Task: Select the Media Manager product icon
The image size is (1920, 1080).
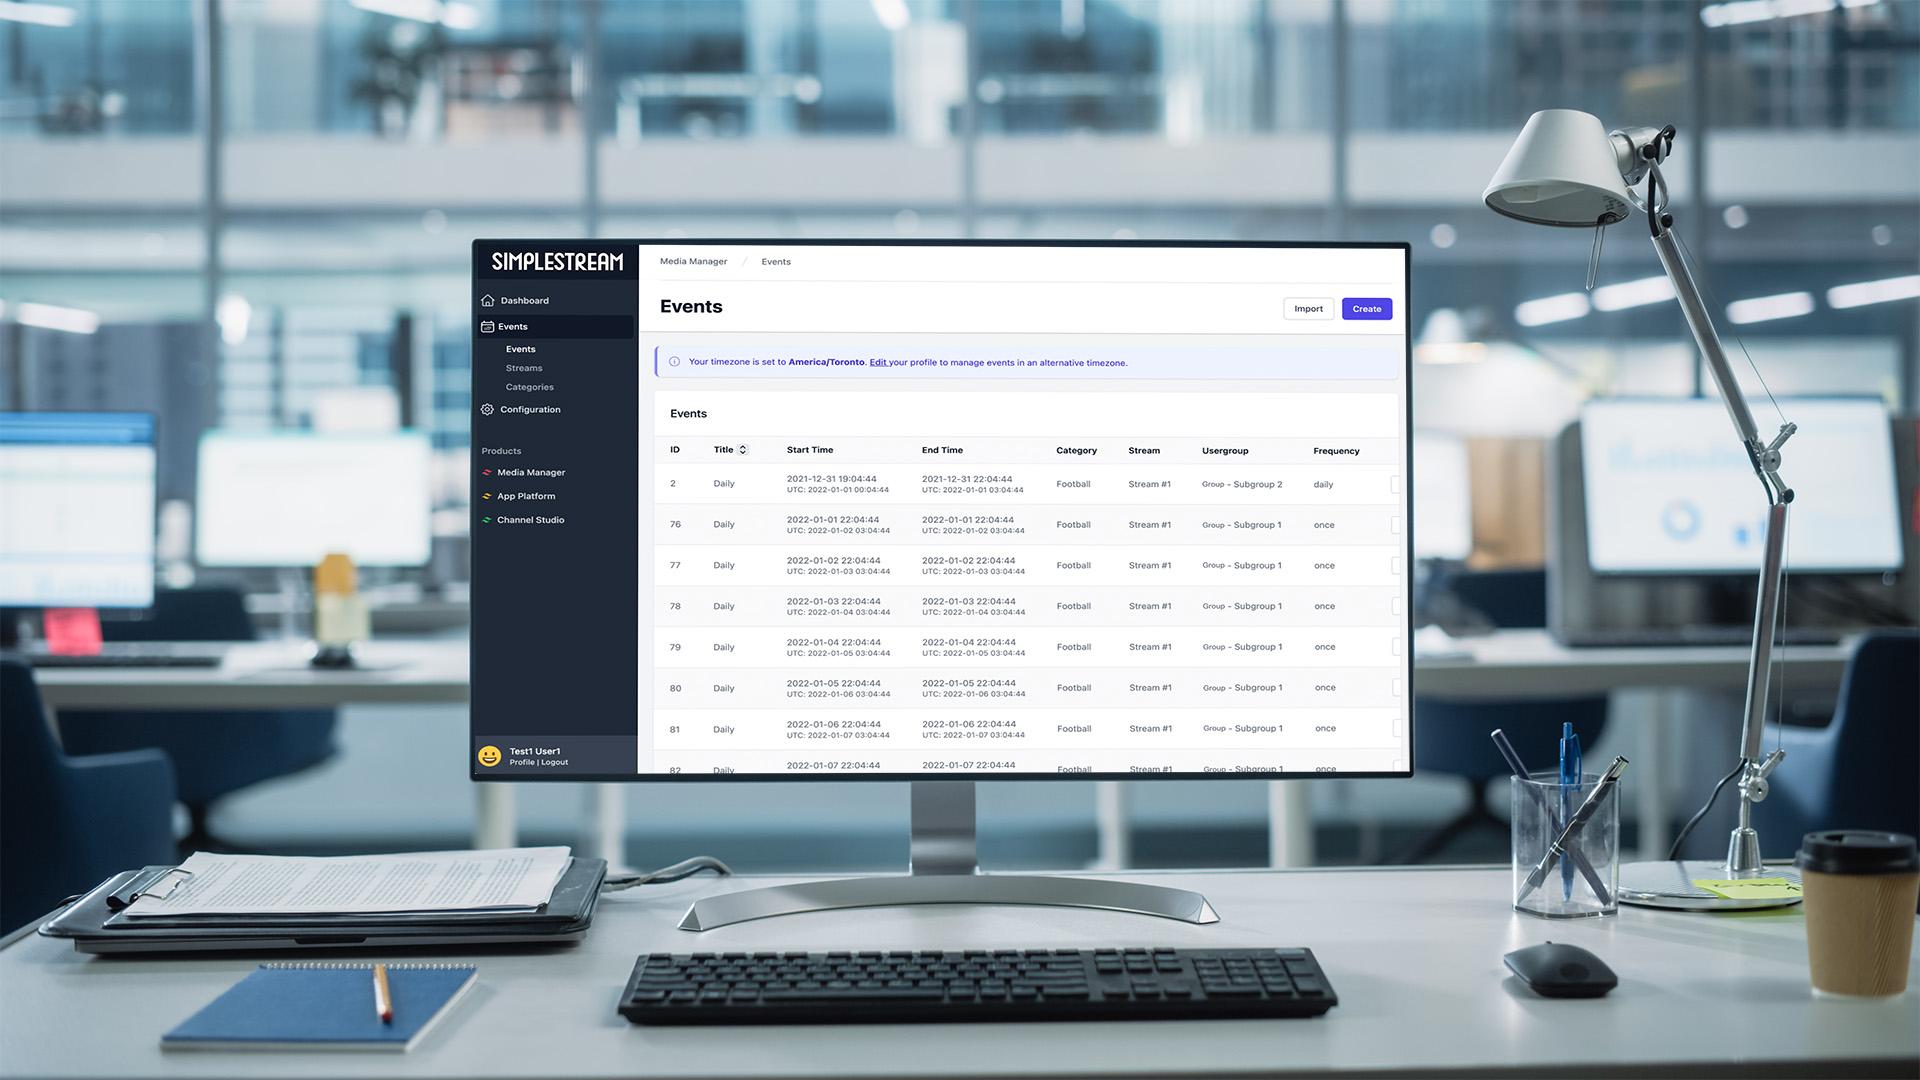Action: (x=488, y=472)
